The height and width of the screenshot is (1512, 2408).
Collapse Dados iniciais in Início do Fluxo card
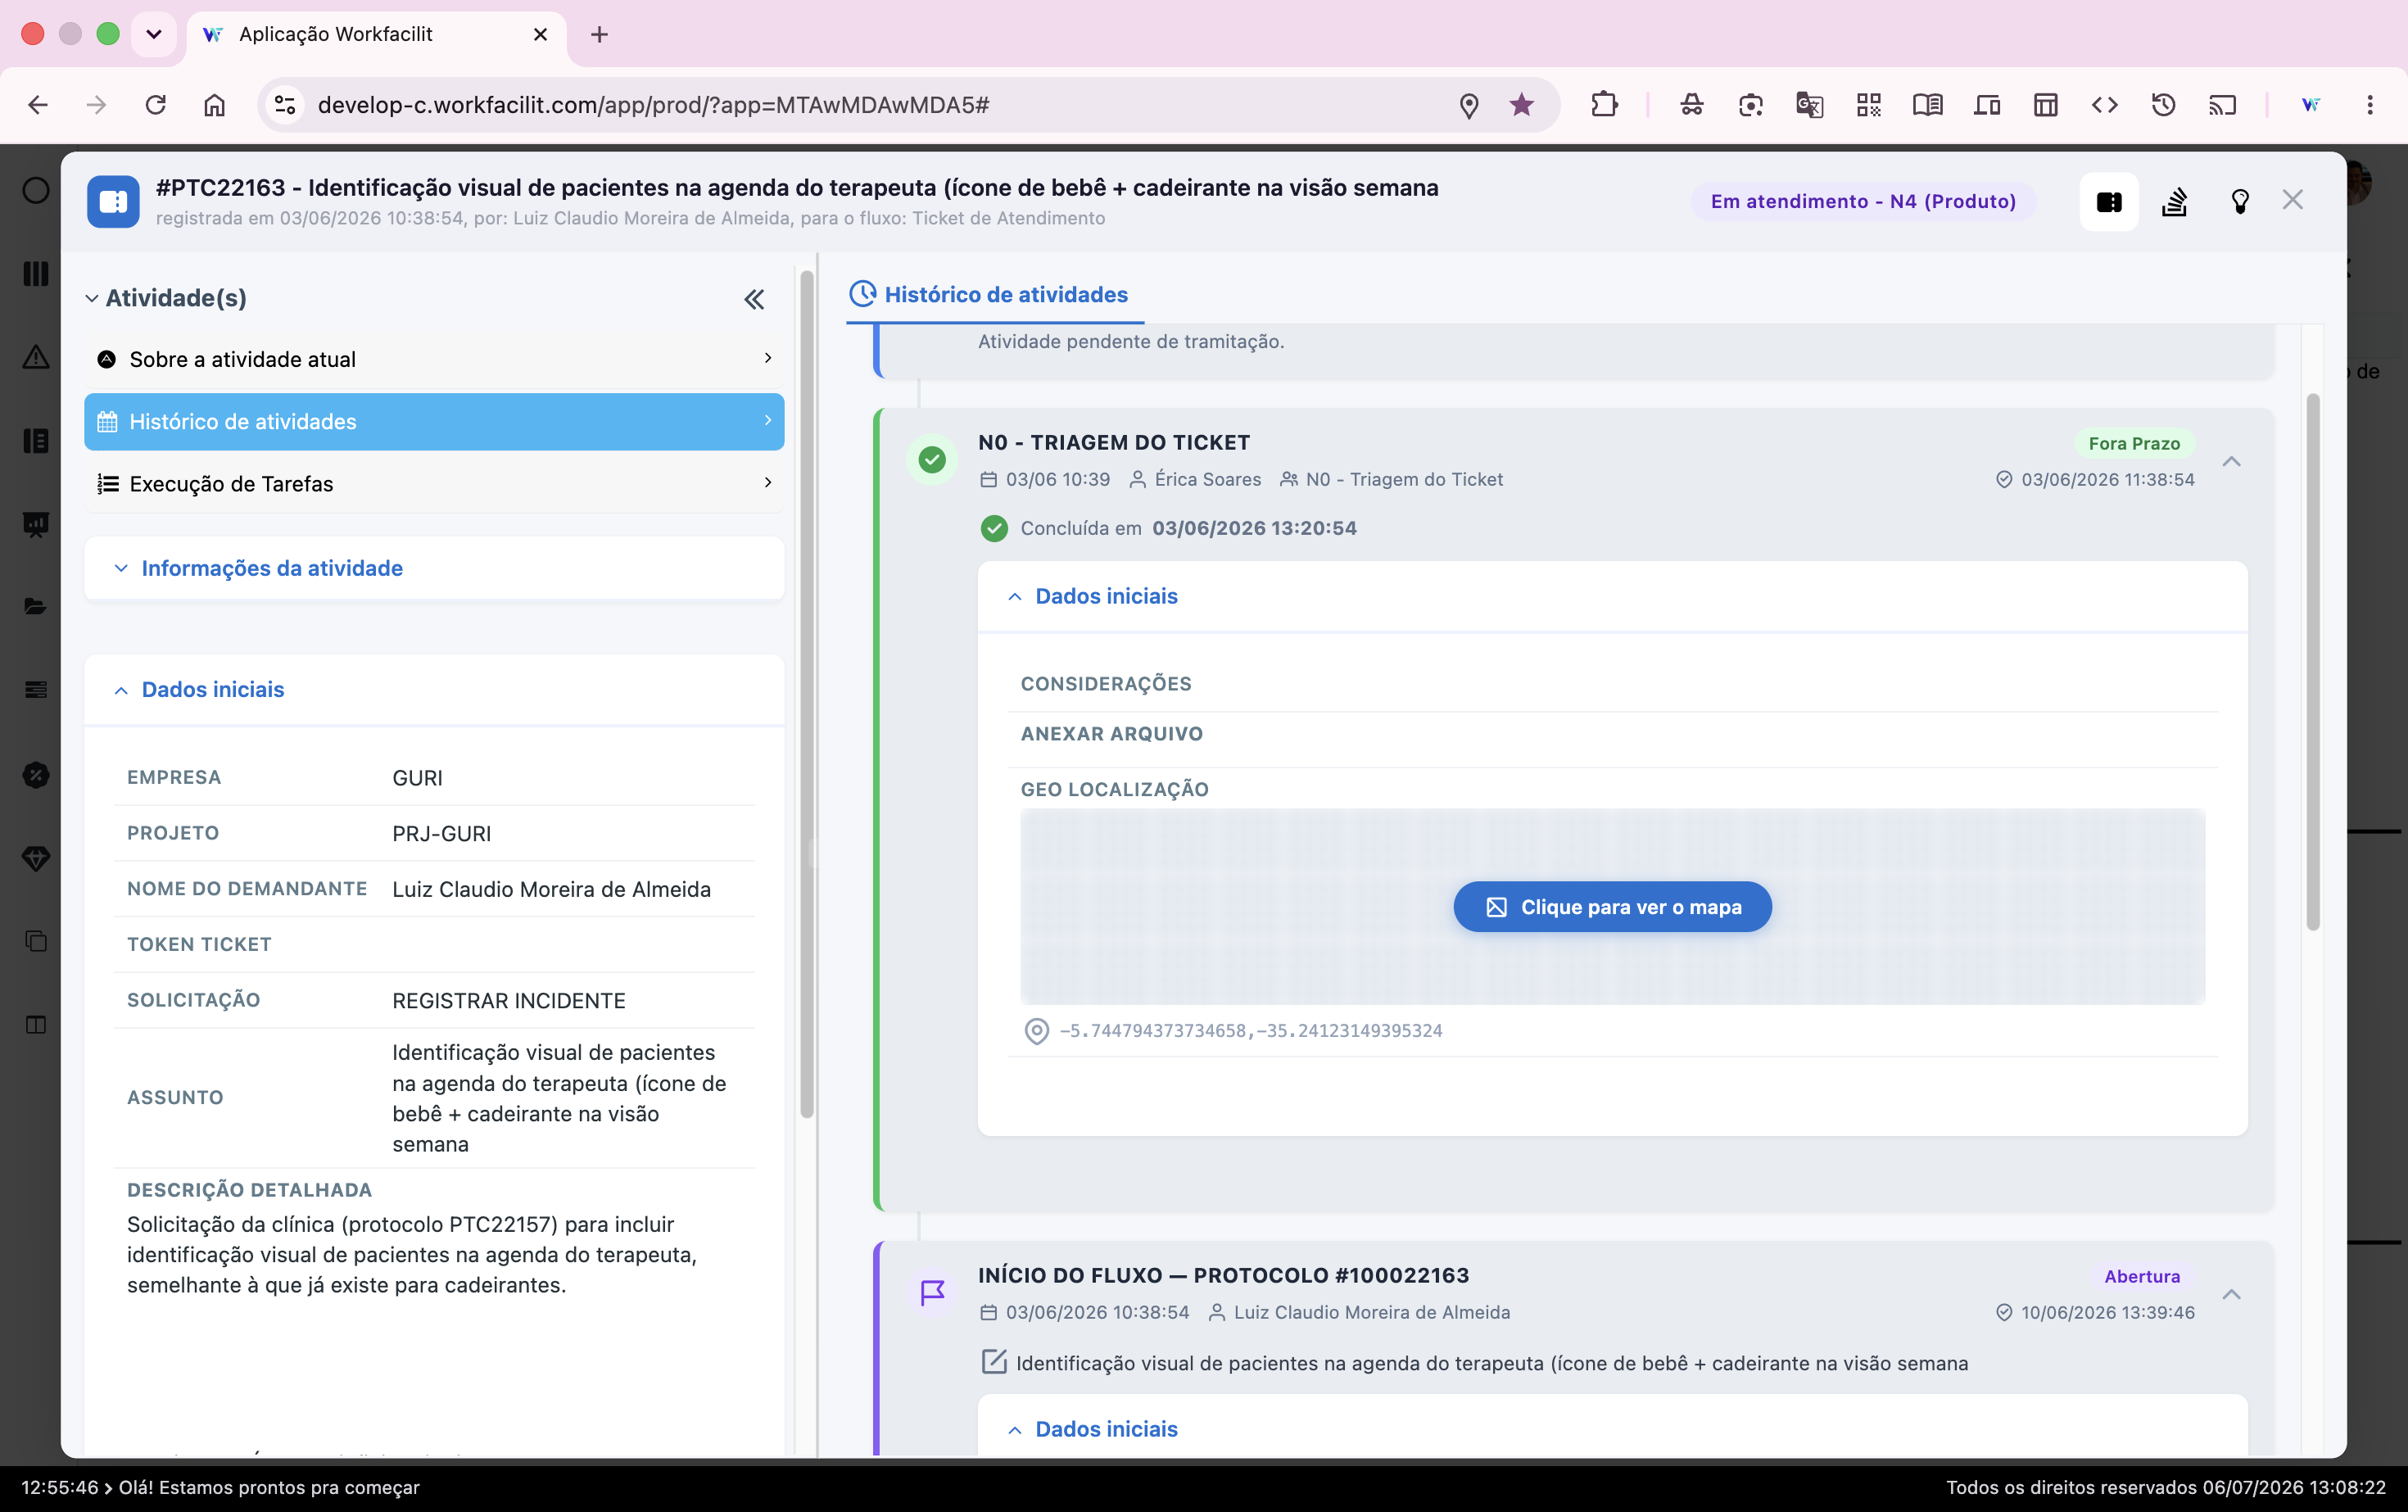coord(1015,1430)
